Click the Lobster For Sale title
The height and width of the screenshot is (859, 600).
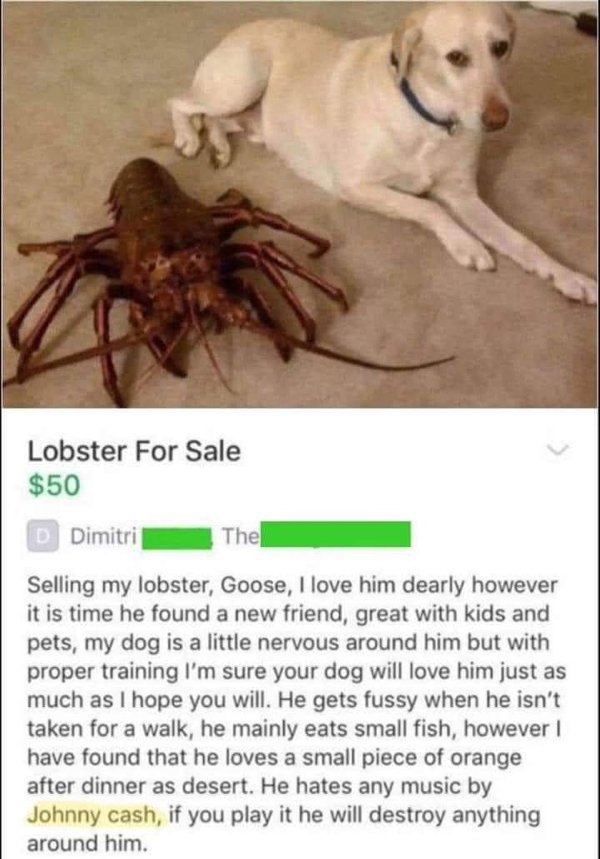pyautogui.click(x=134, y=451)
